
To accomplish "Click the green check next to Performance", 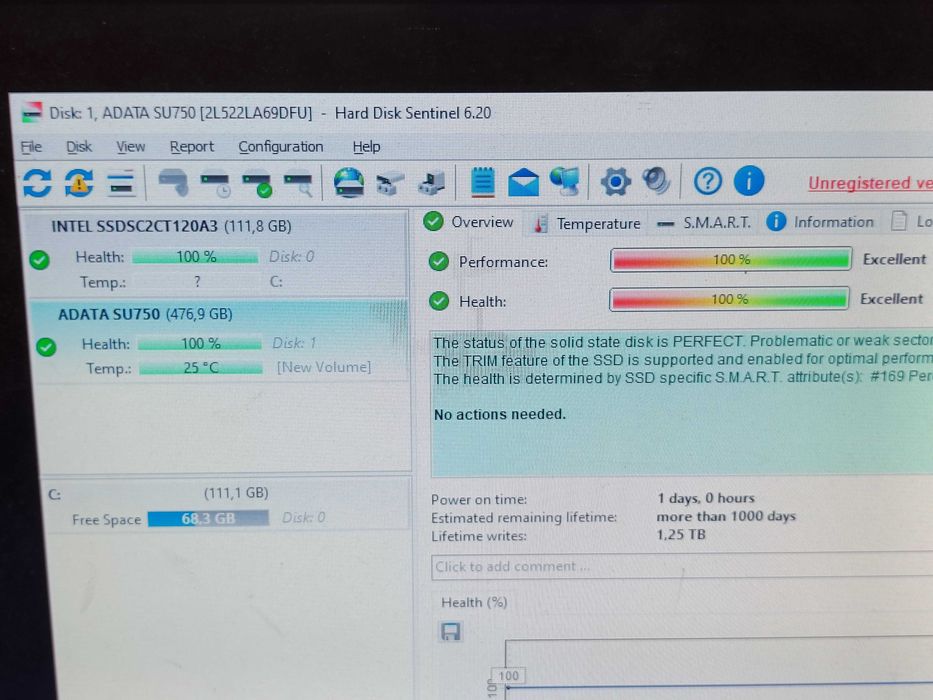I will tap(439, 261).
